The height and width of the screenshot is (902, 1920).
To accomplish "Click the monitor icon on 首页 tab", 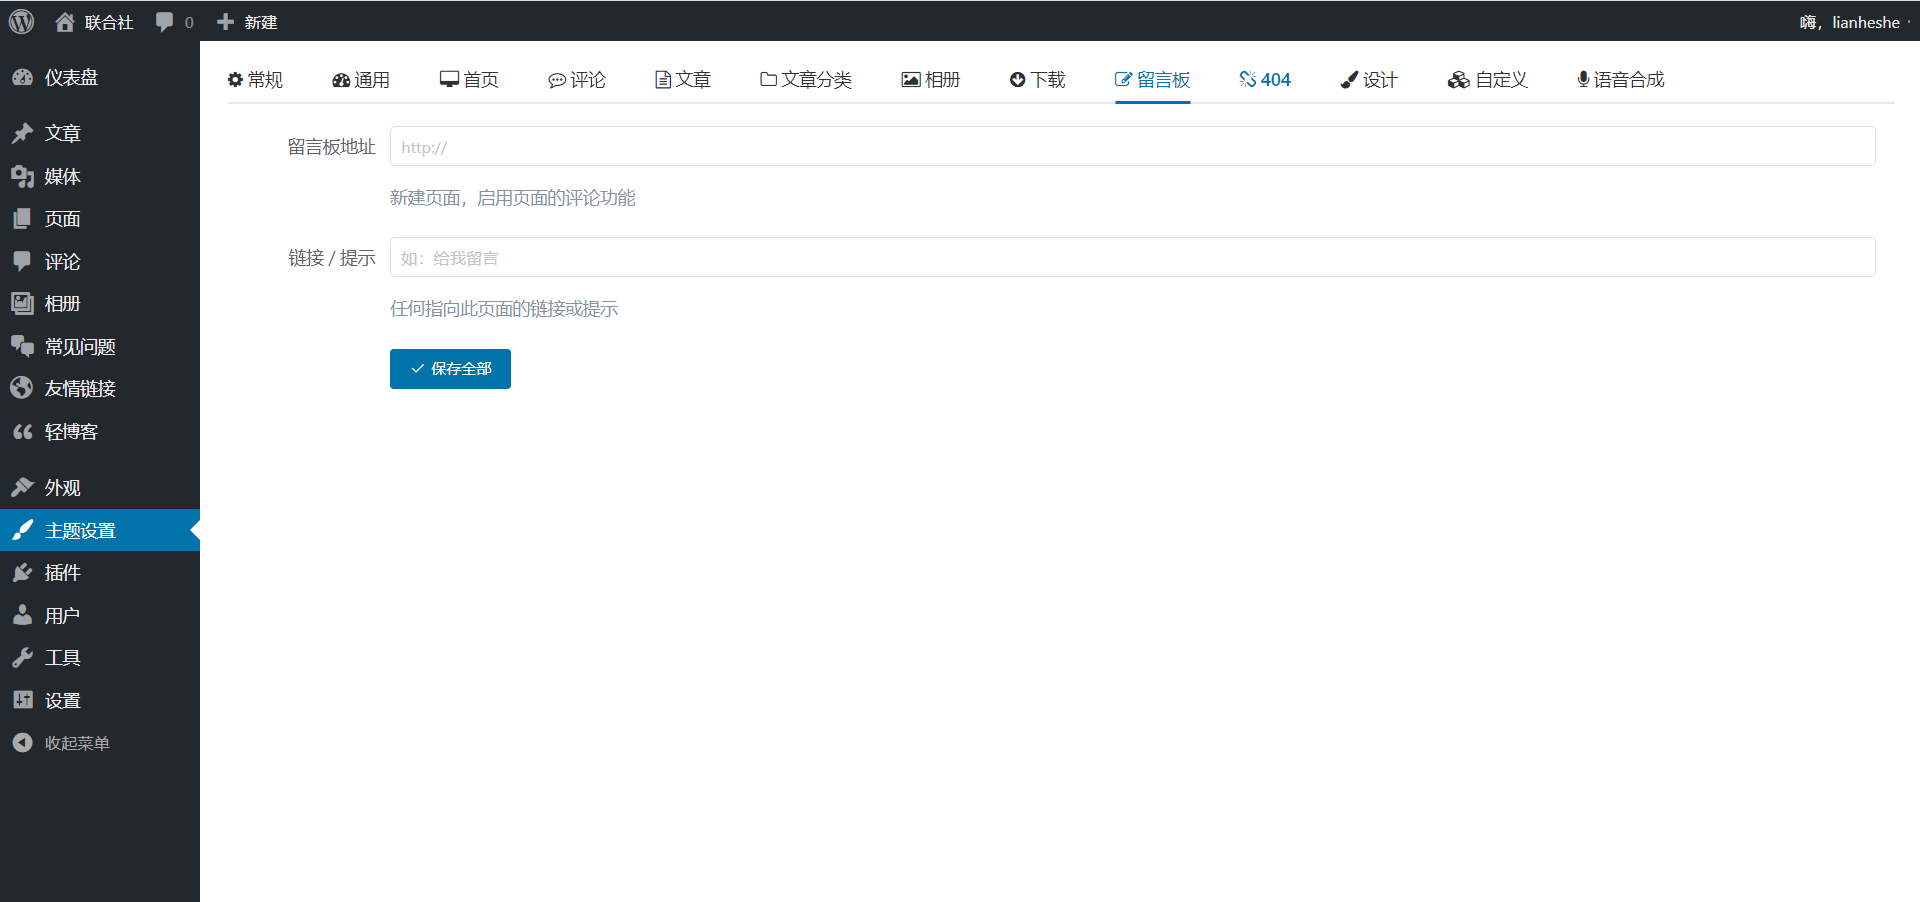I will [449, 79].
